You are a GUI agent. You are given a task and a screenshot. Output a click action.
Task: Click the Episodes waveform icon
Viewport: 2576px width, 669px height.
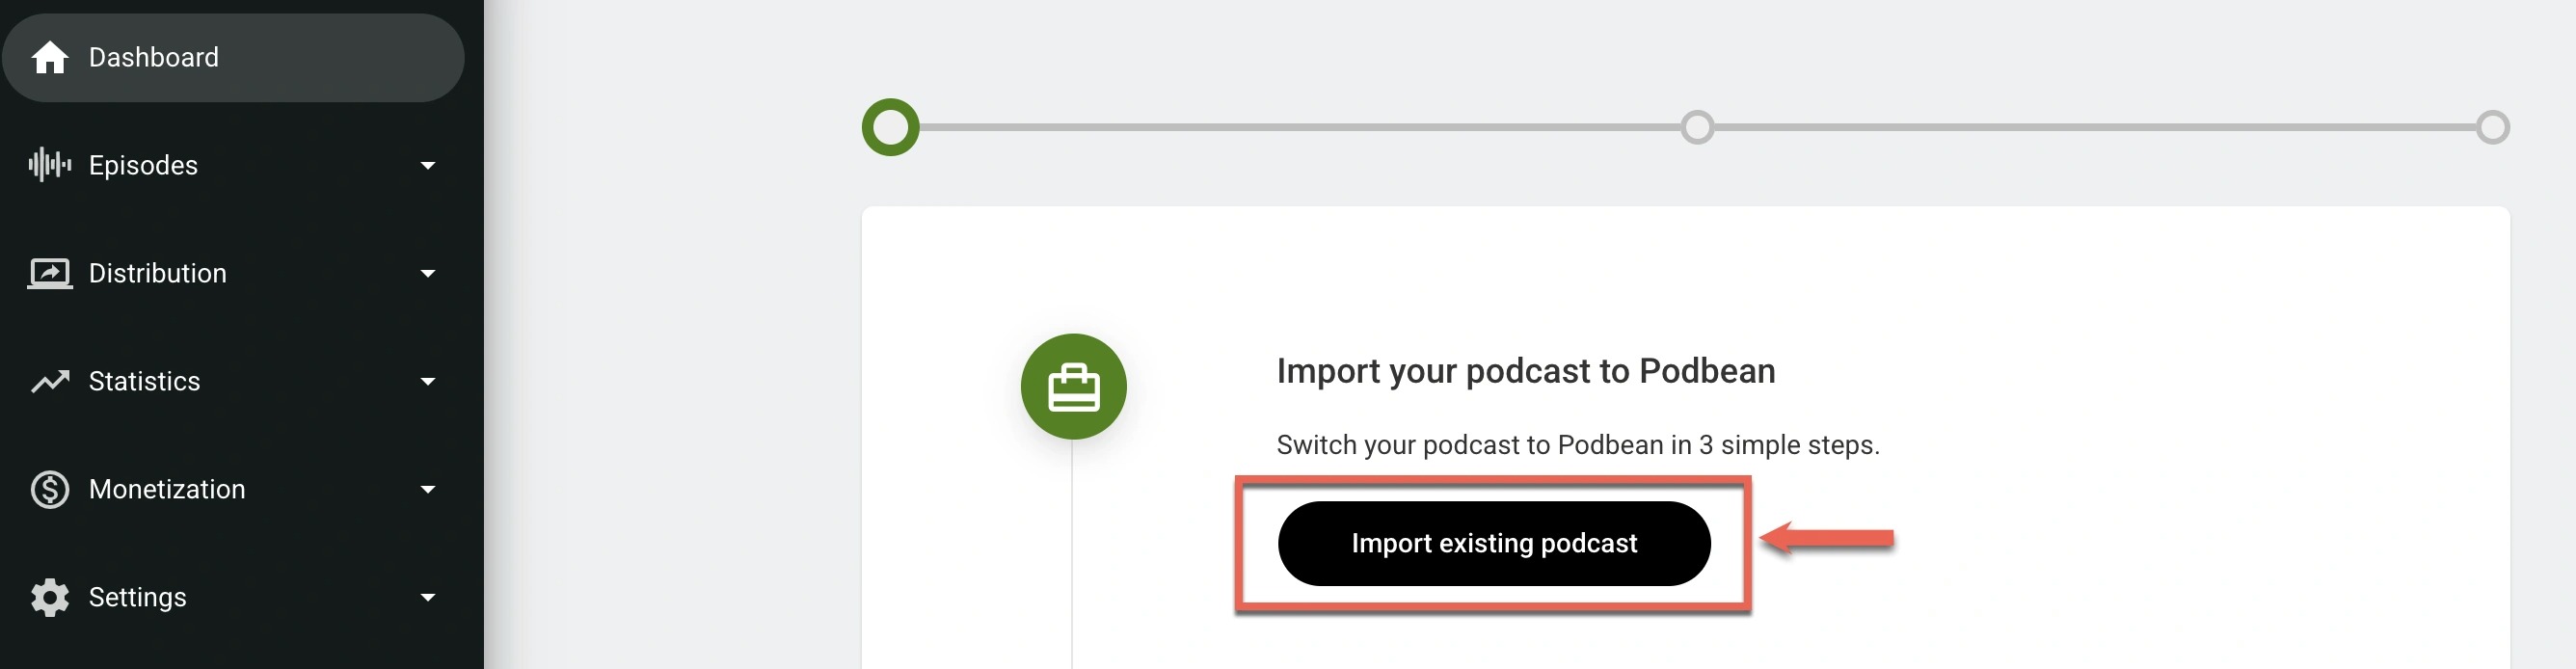[49, 165]
